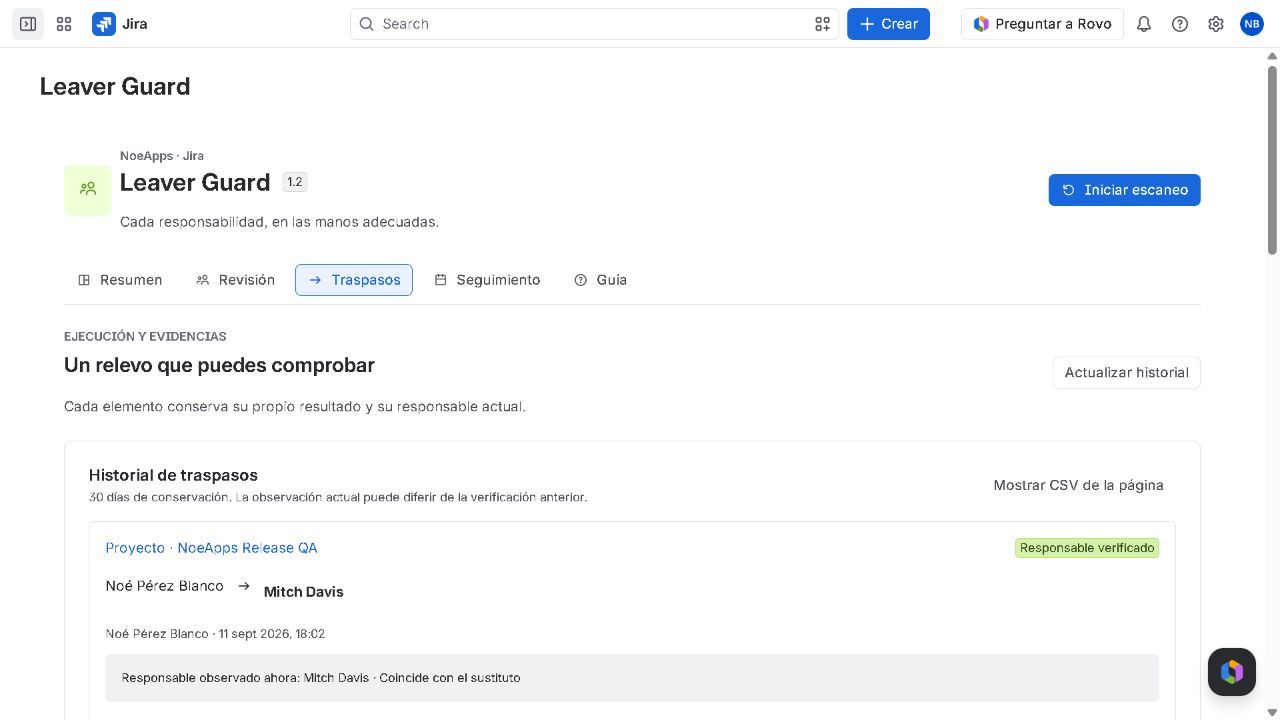
Task: Click the search field apps icon
Action: [x=822, y=24]
